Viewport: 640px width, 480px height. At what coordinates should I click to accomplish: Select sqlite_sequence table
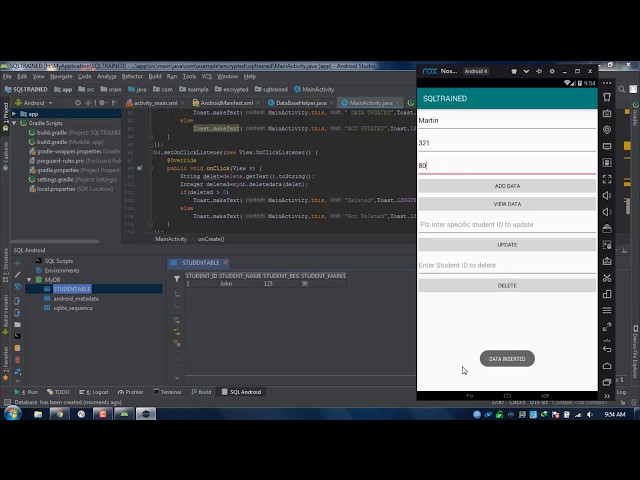72,308
